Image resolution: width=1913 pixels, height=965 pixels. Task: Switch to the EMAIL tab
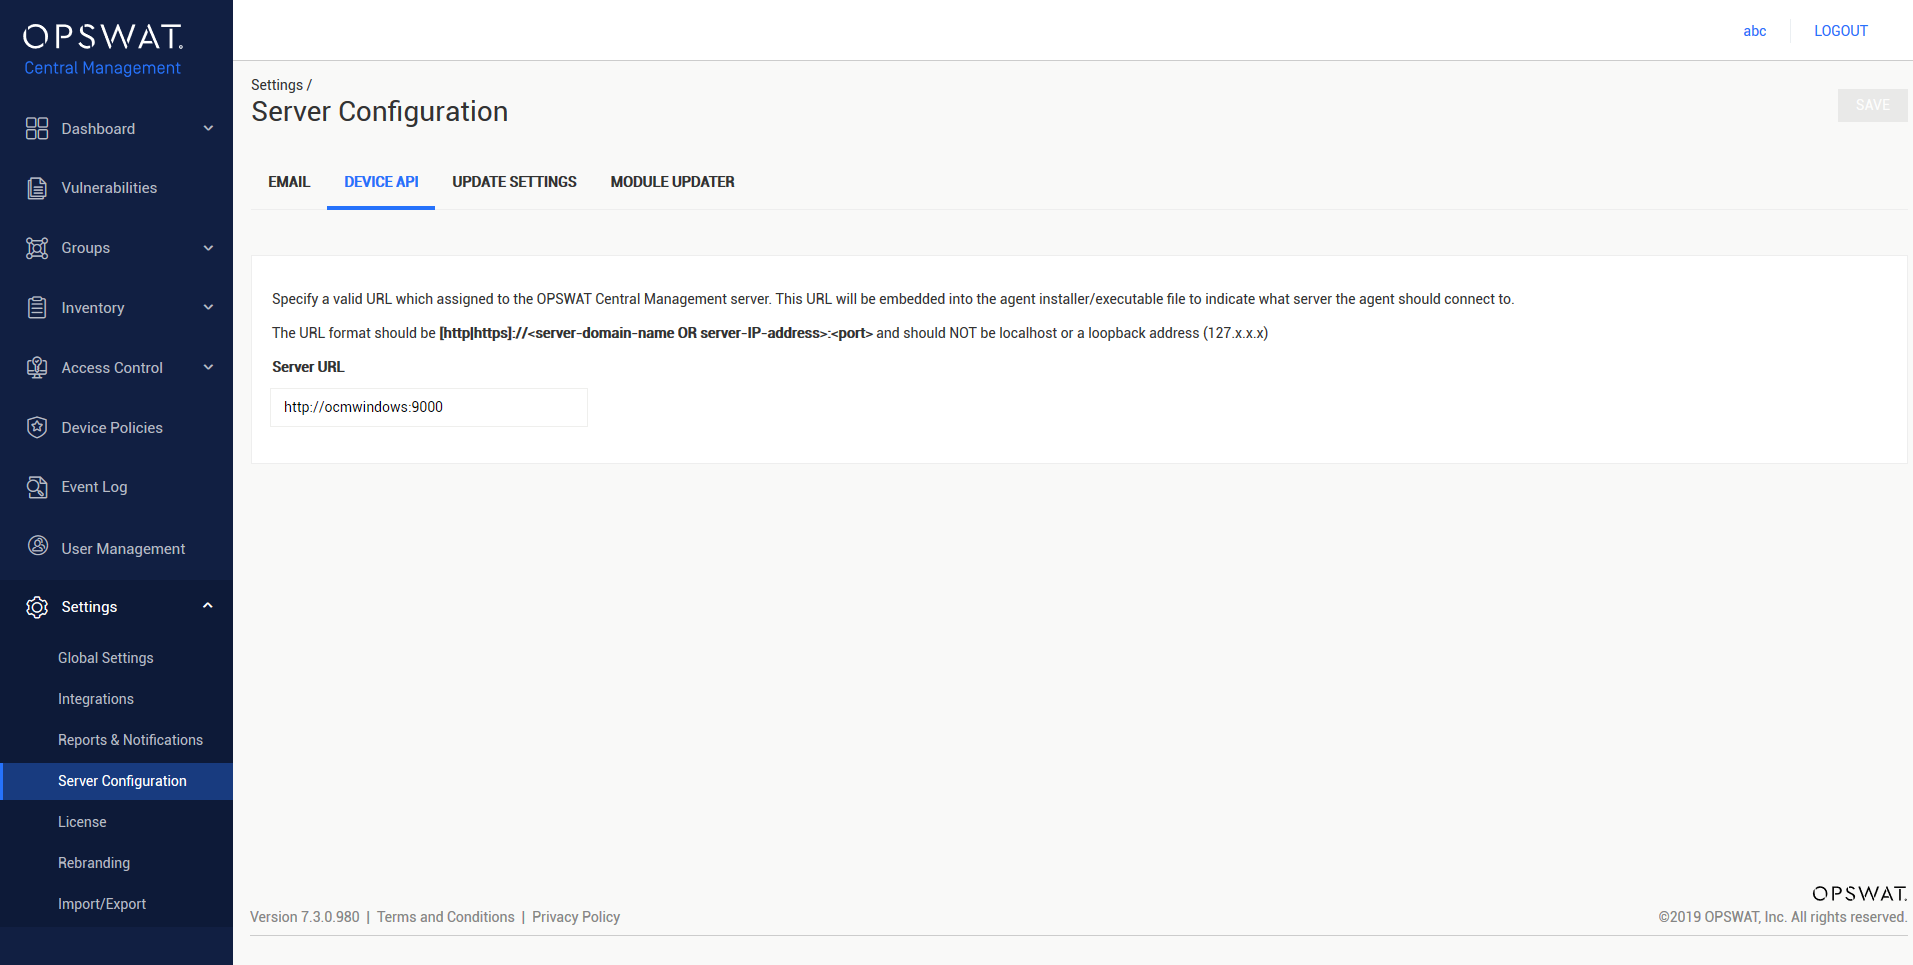(x=289, y=182)
